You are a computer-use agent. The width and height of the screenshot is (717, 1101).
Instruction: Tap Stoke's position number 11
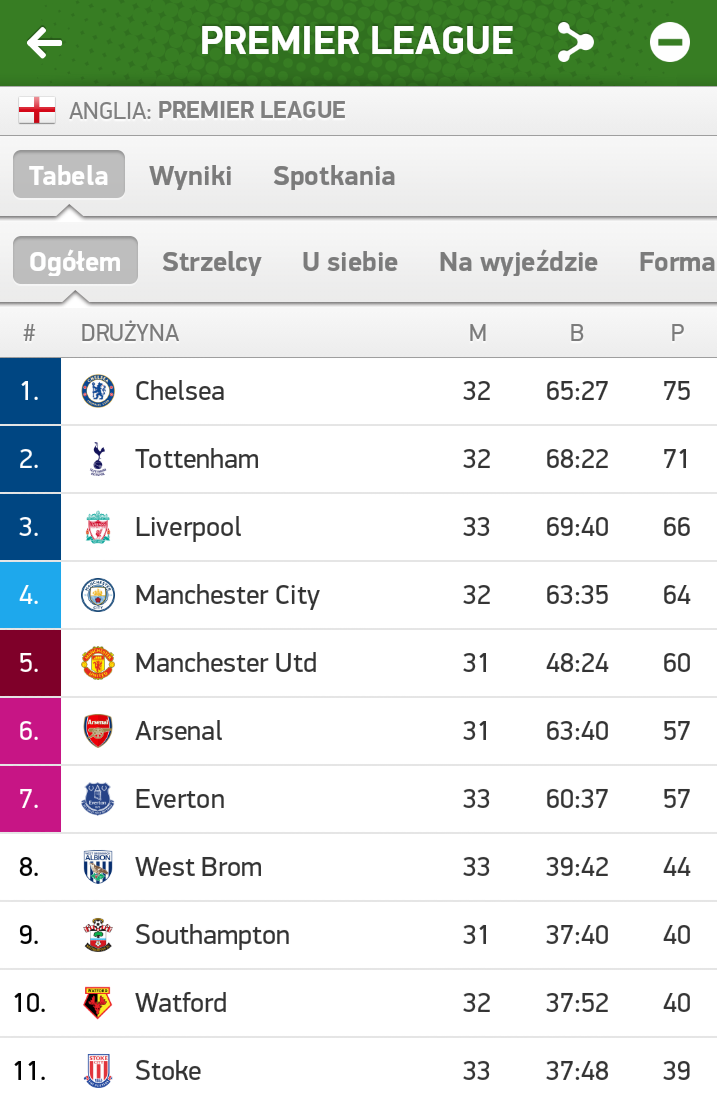click(x=30, y=1071)
